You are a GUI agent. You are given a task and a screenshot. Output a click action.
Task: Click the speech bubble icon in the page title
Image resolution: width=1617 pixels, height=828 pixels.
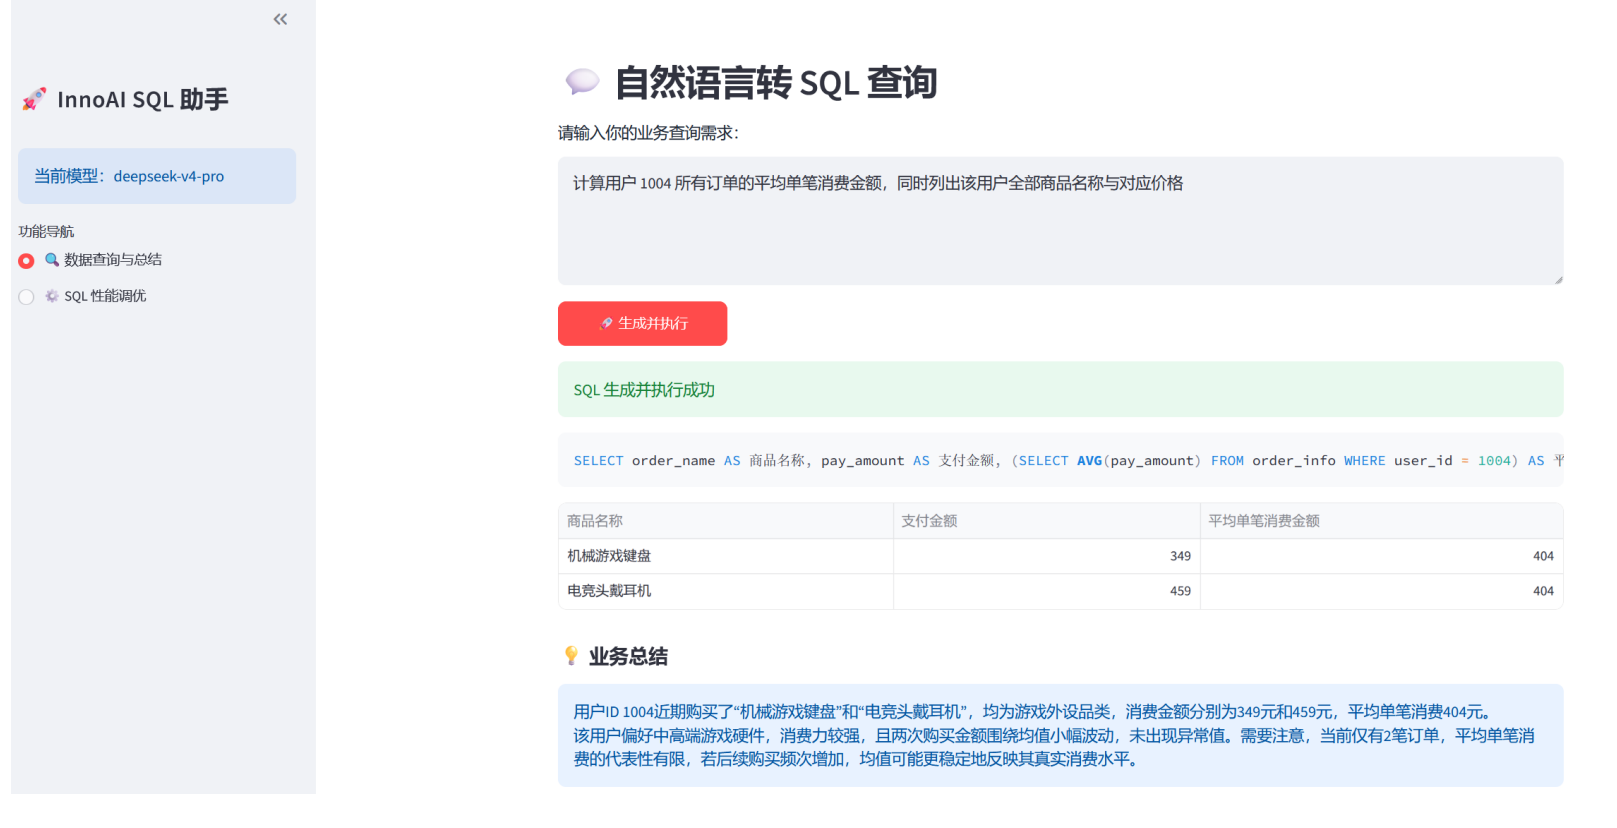point(582,82)
